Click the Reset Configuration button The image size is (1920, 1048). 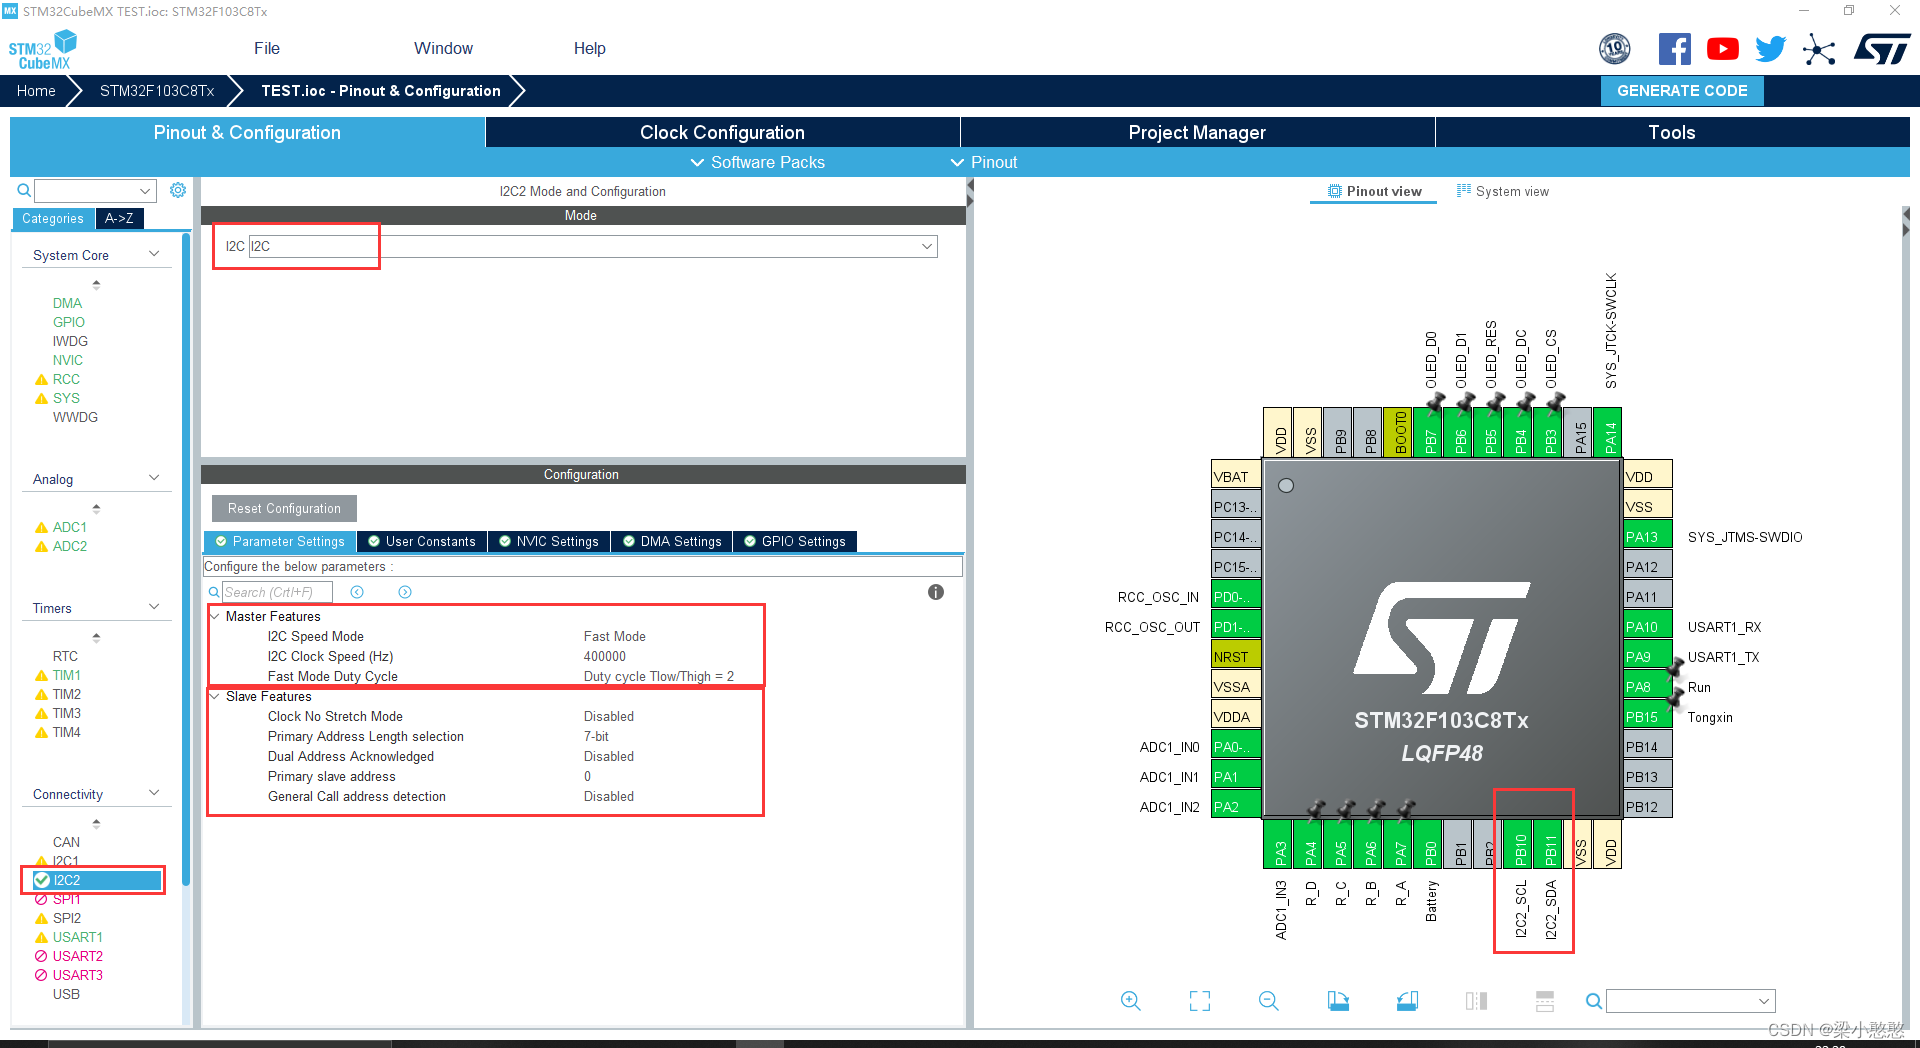click(x=284, y=508)
